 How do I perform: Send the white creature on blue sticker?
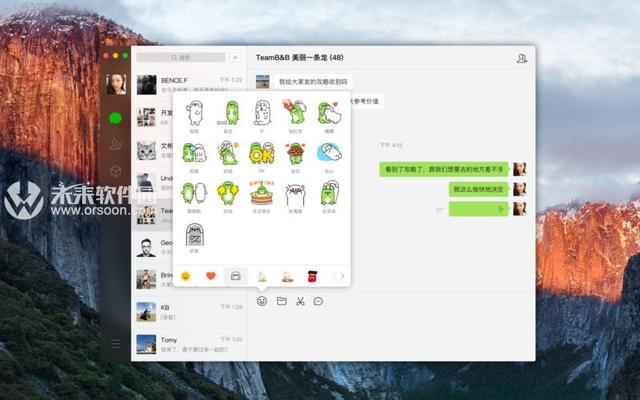click(x=329, y=153)
